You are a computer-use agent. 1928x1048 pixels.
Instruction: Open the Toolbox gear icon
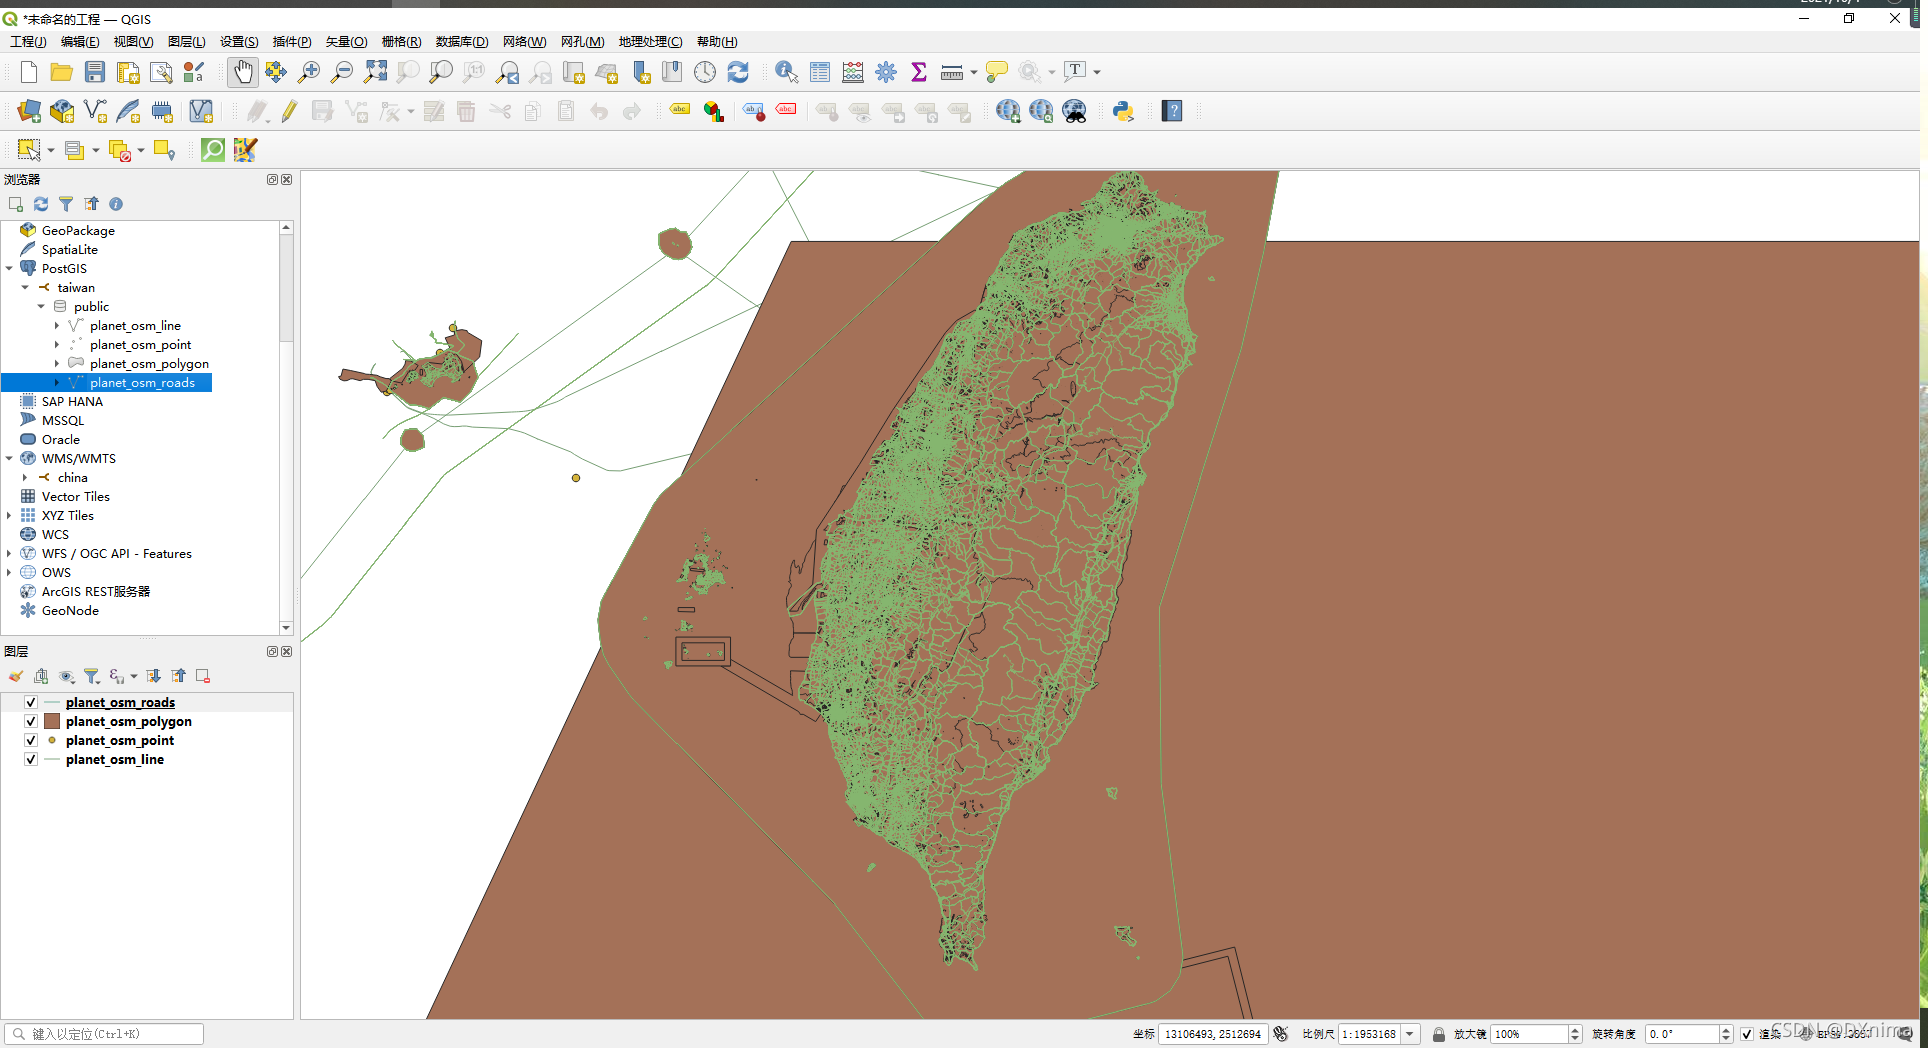(886, 72)
